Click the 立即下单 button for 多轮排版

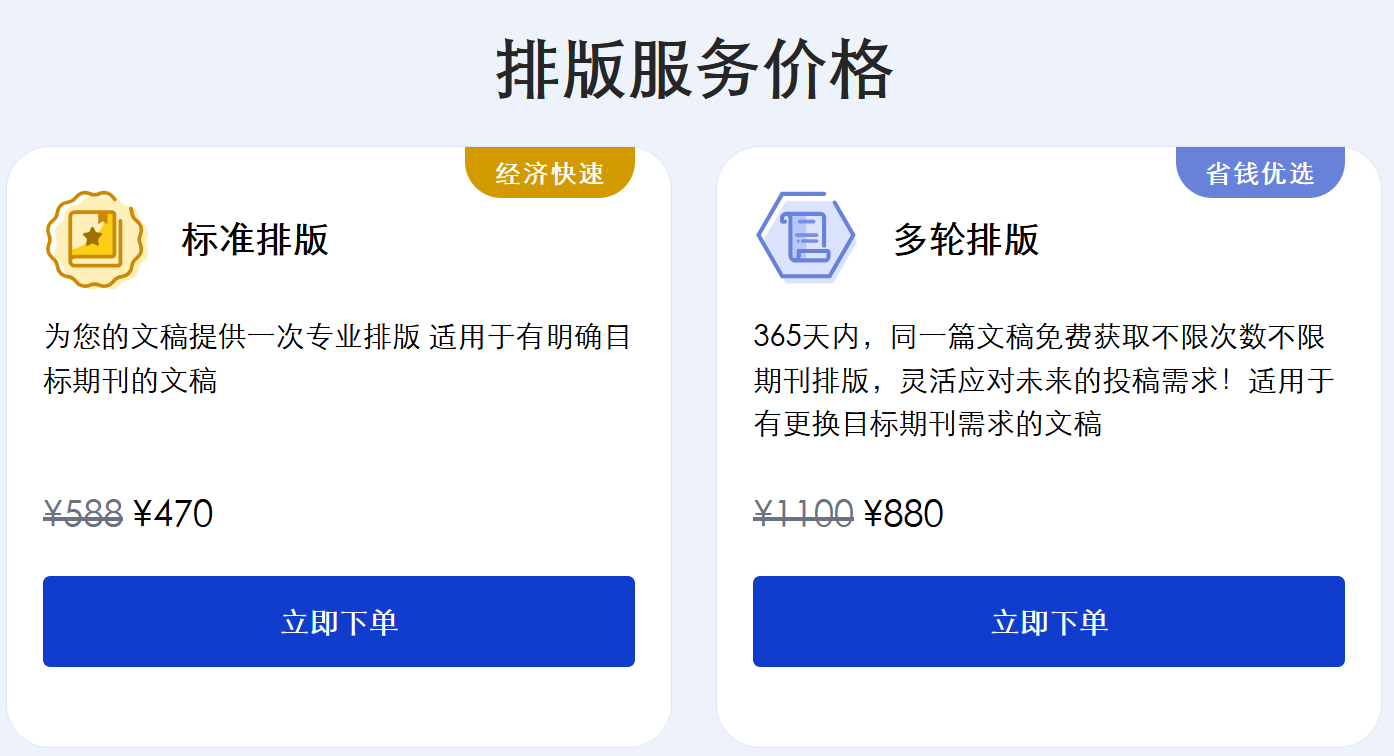point(1049,620)
